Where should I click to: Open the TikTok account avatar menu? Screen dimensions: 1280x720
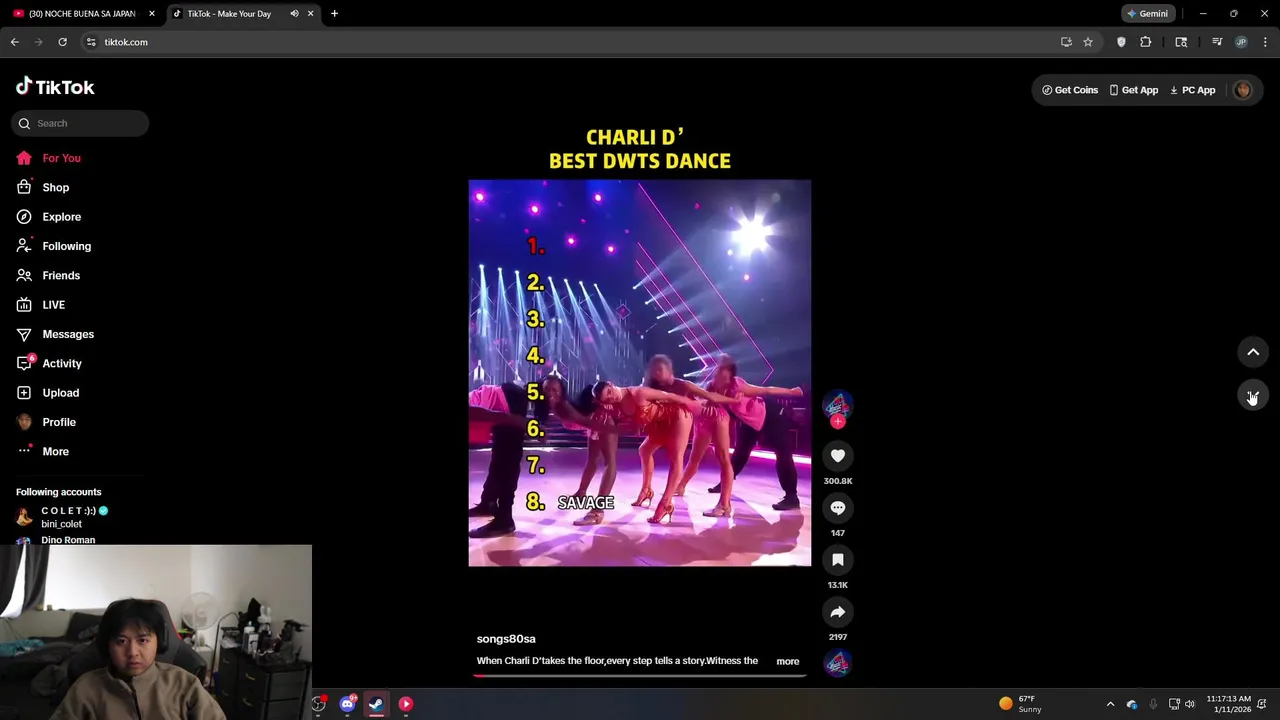tap(1243, 90)
